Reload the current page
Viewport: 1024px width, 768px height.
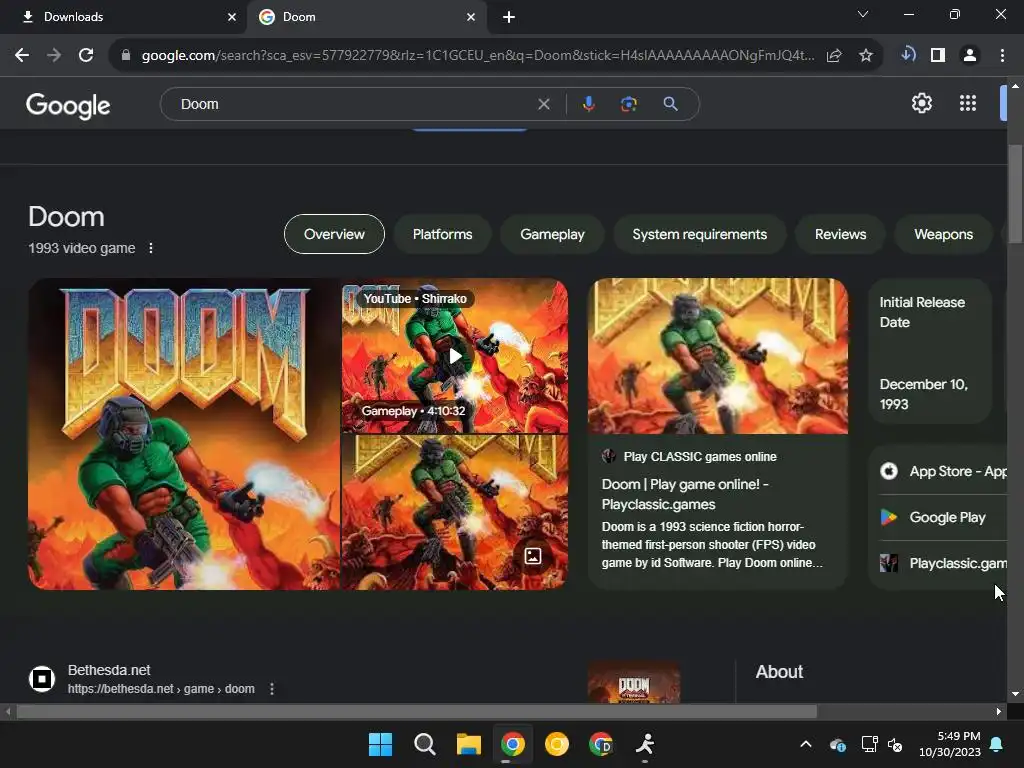tap(86, 56)
